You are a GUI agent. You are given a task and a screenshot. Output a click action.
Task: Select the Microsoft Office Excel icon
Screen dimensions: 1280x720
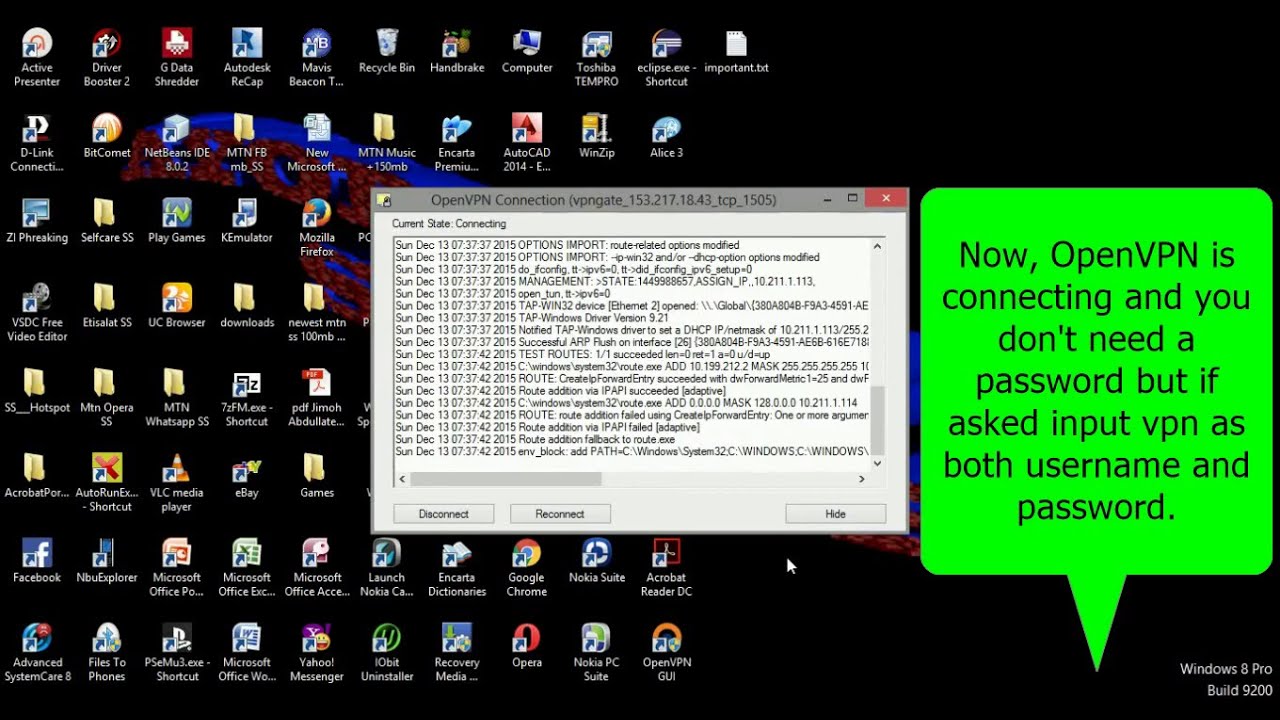[x=247, y=568]
